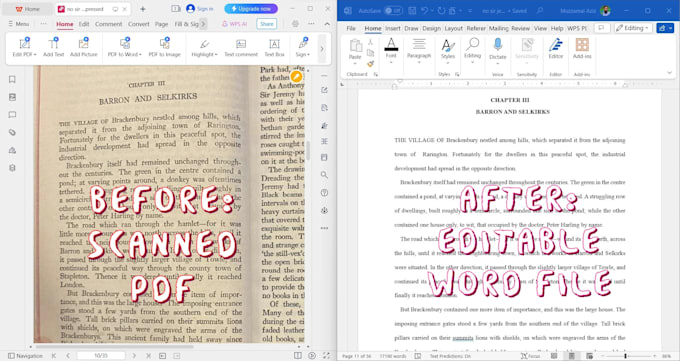
Task: Click Format Painter in Word clipboard group
Action: point(370,64)
